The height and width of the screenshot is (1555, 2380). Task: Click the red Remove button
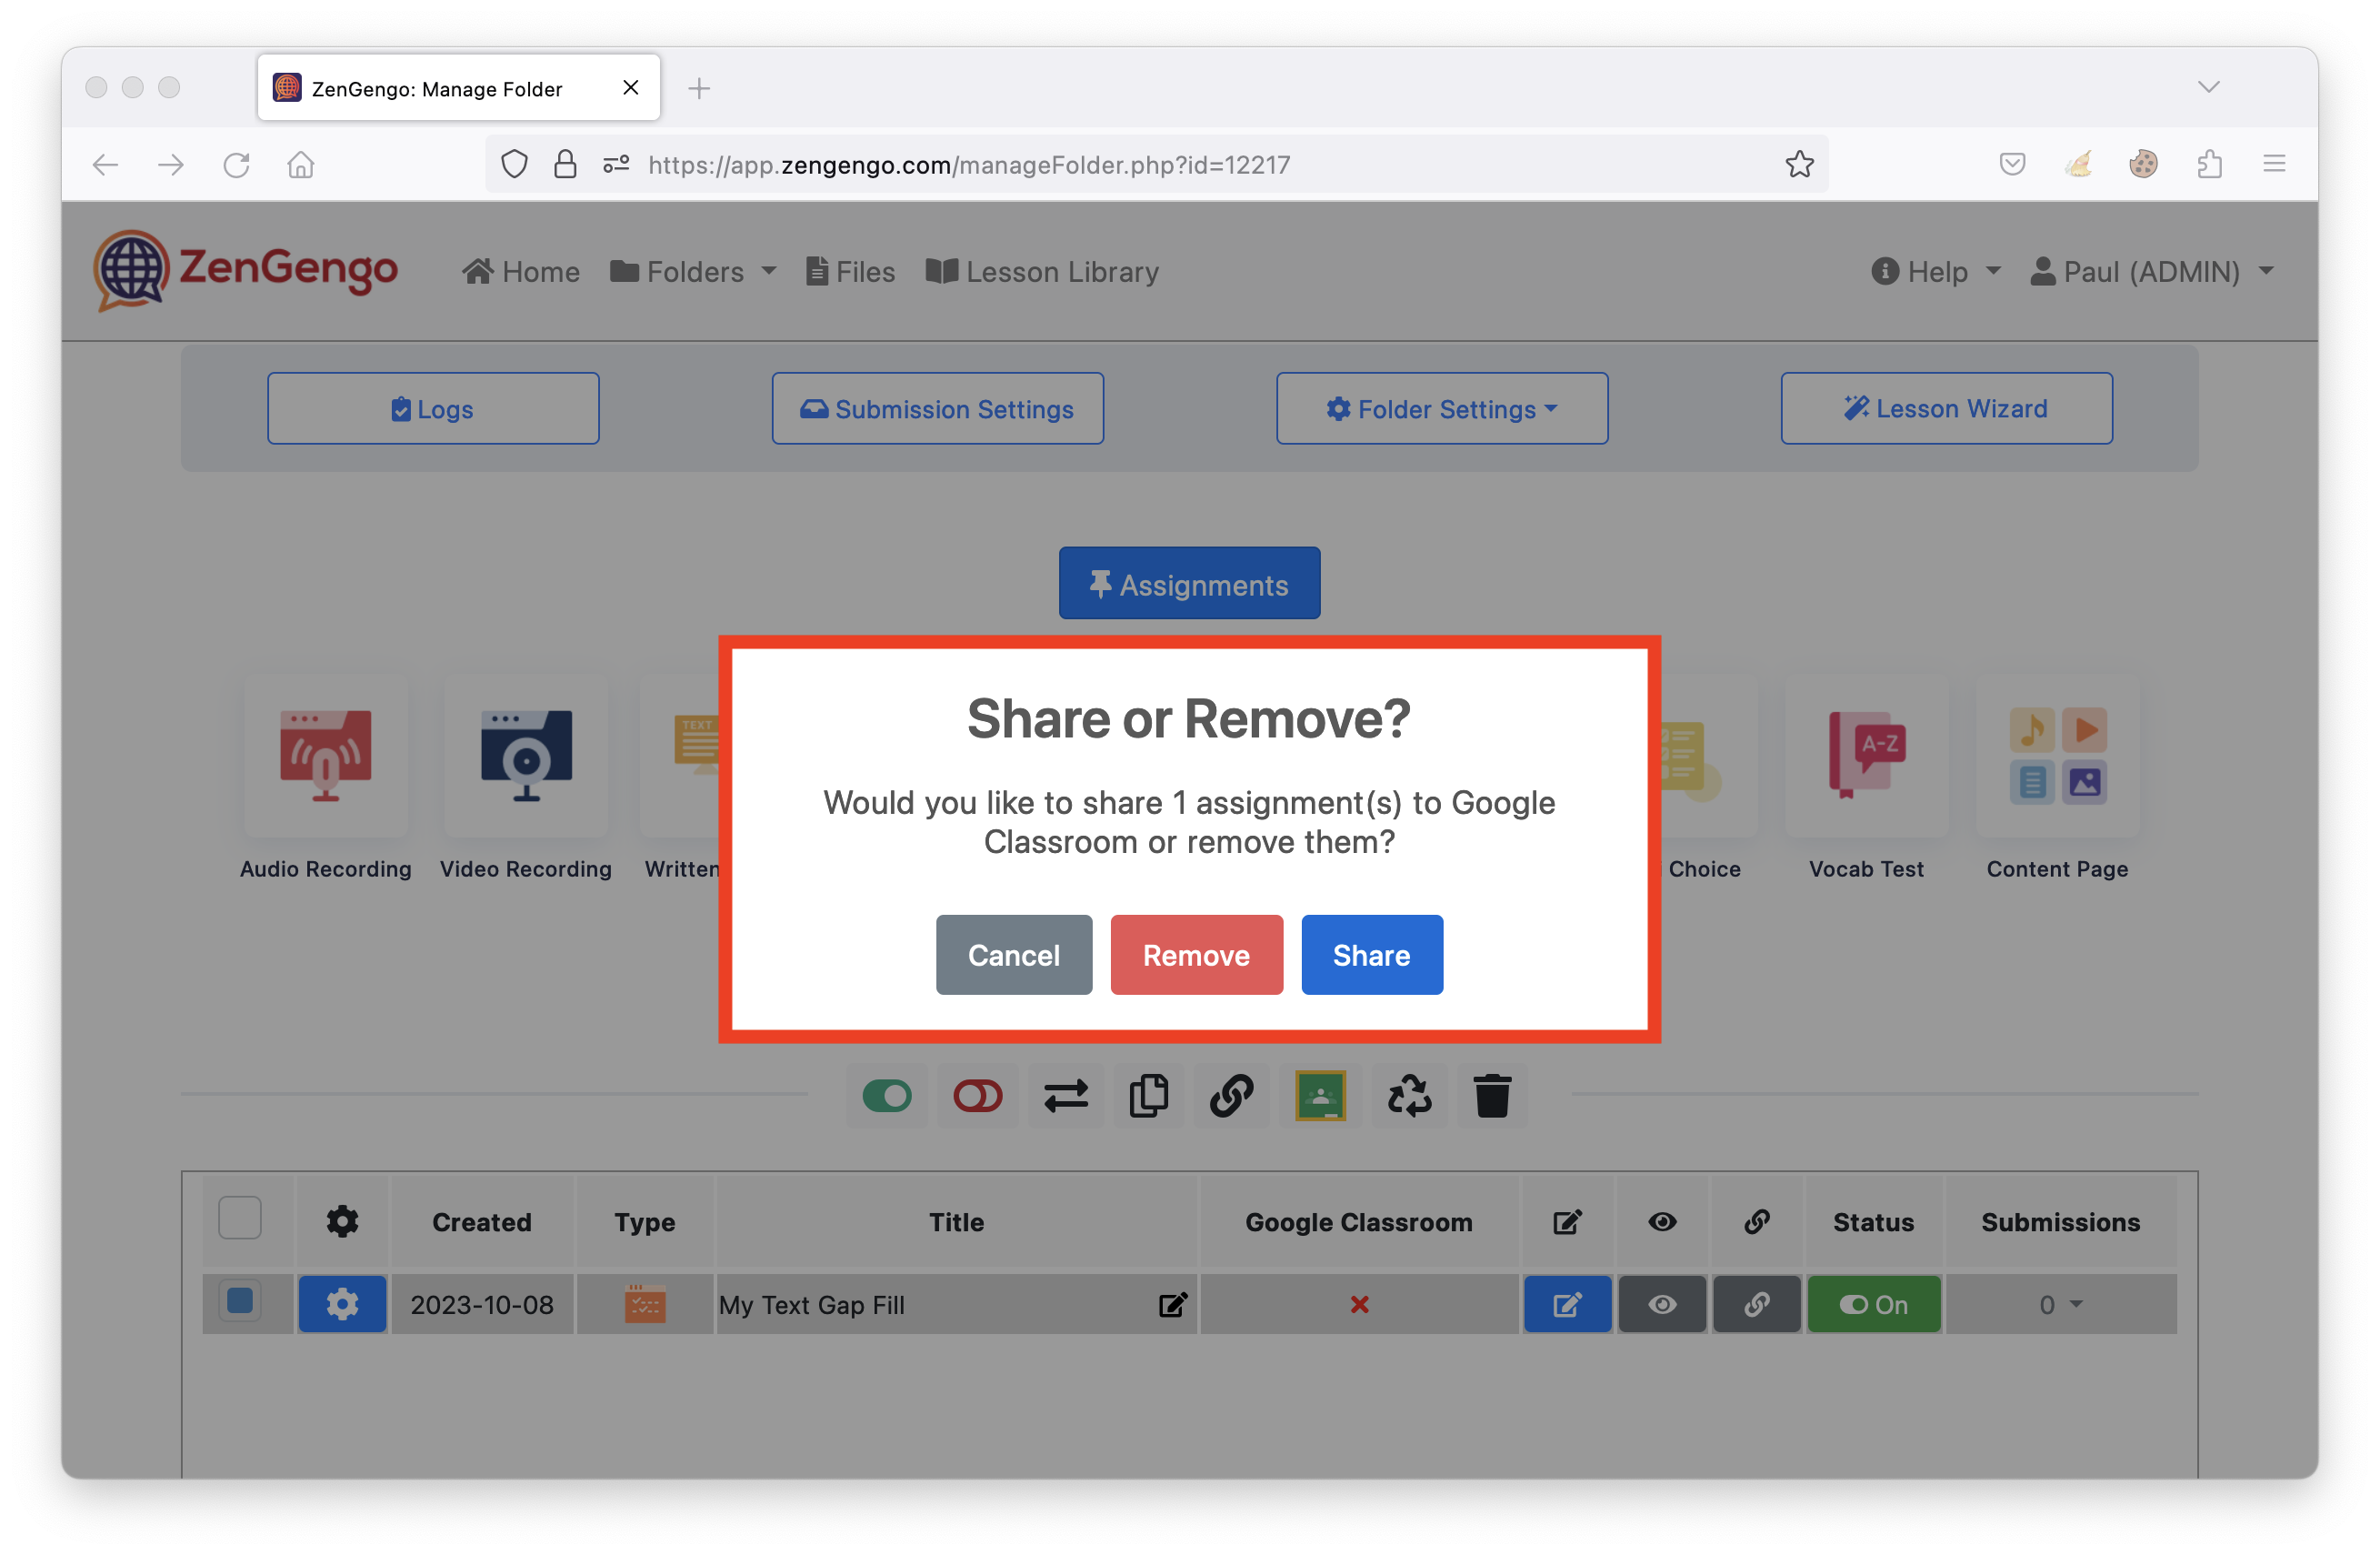click(1196, 954)
